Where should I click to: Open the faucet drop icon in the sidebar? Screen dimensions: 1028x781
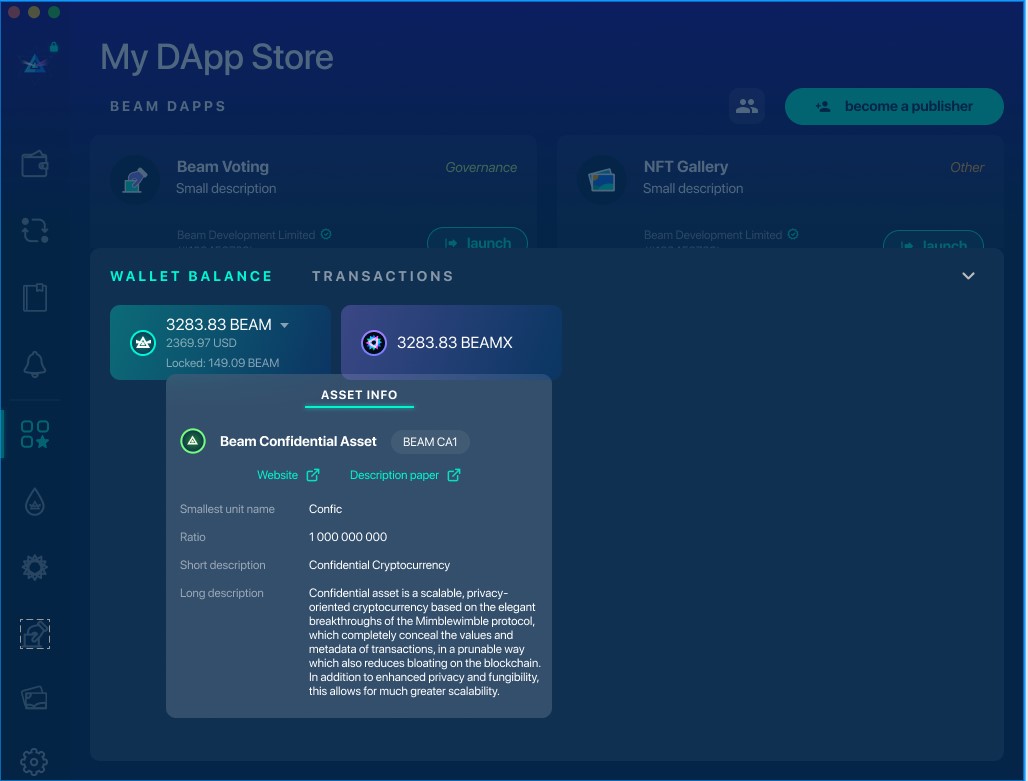(x=35, y=503)
